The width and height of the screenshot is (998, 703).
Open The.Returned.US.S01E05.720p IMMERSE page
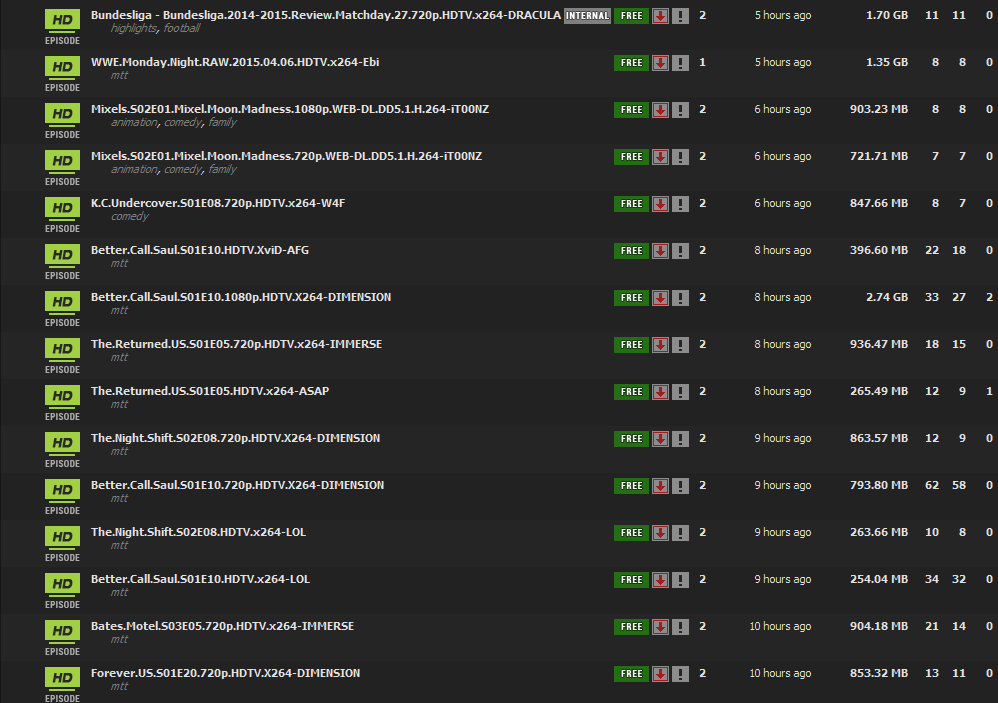[237, 345]
